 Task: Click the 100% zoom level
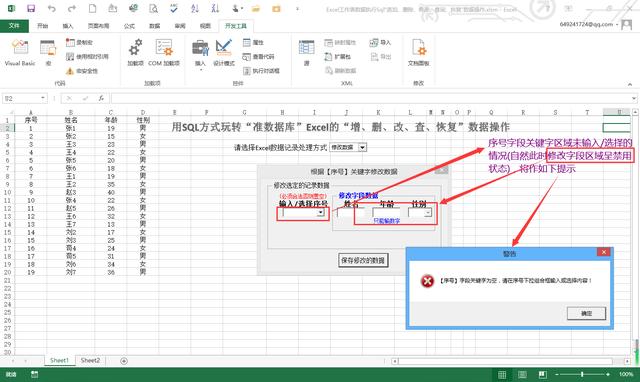click(626, 374)
